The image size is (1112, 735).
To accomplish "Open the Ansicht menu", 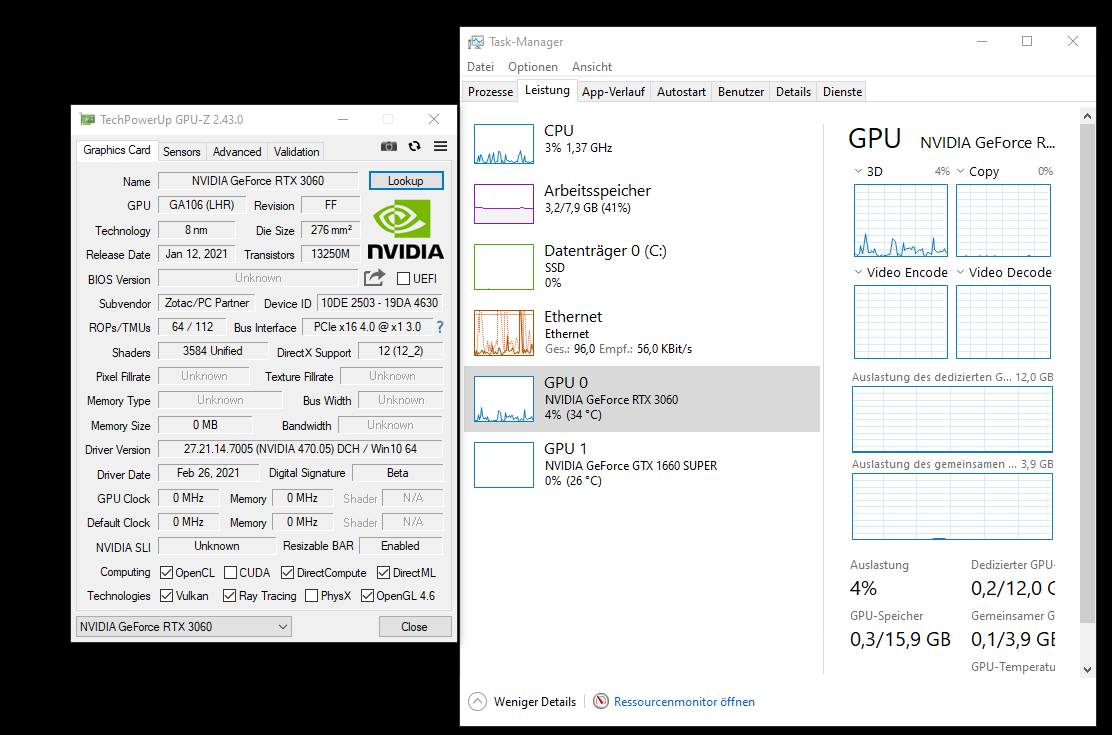I will coord(591,67).
